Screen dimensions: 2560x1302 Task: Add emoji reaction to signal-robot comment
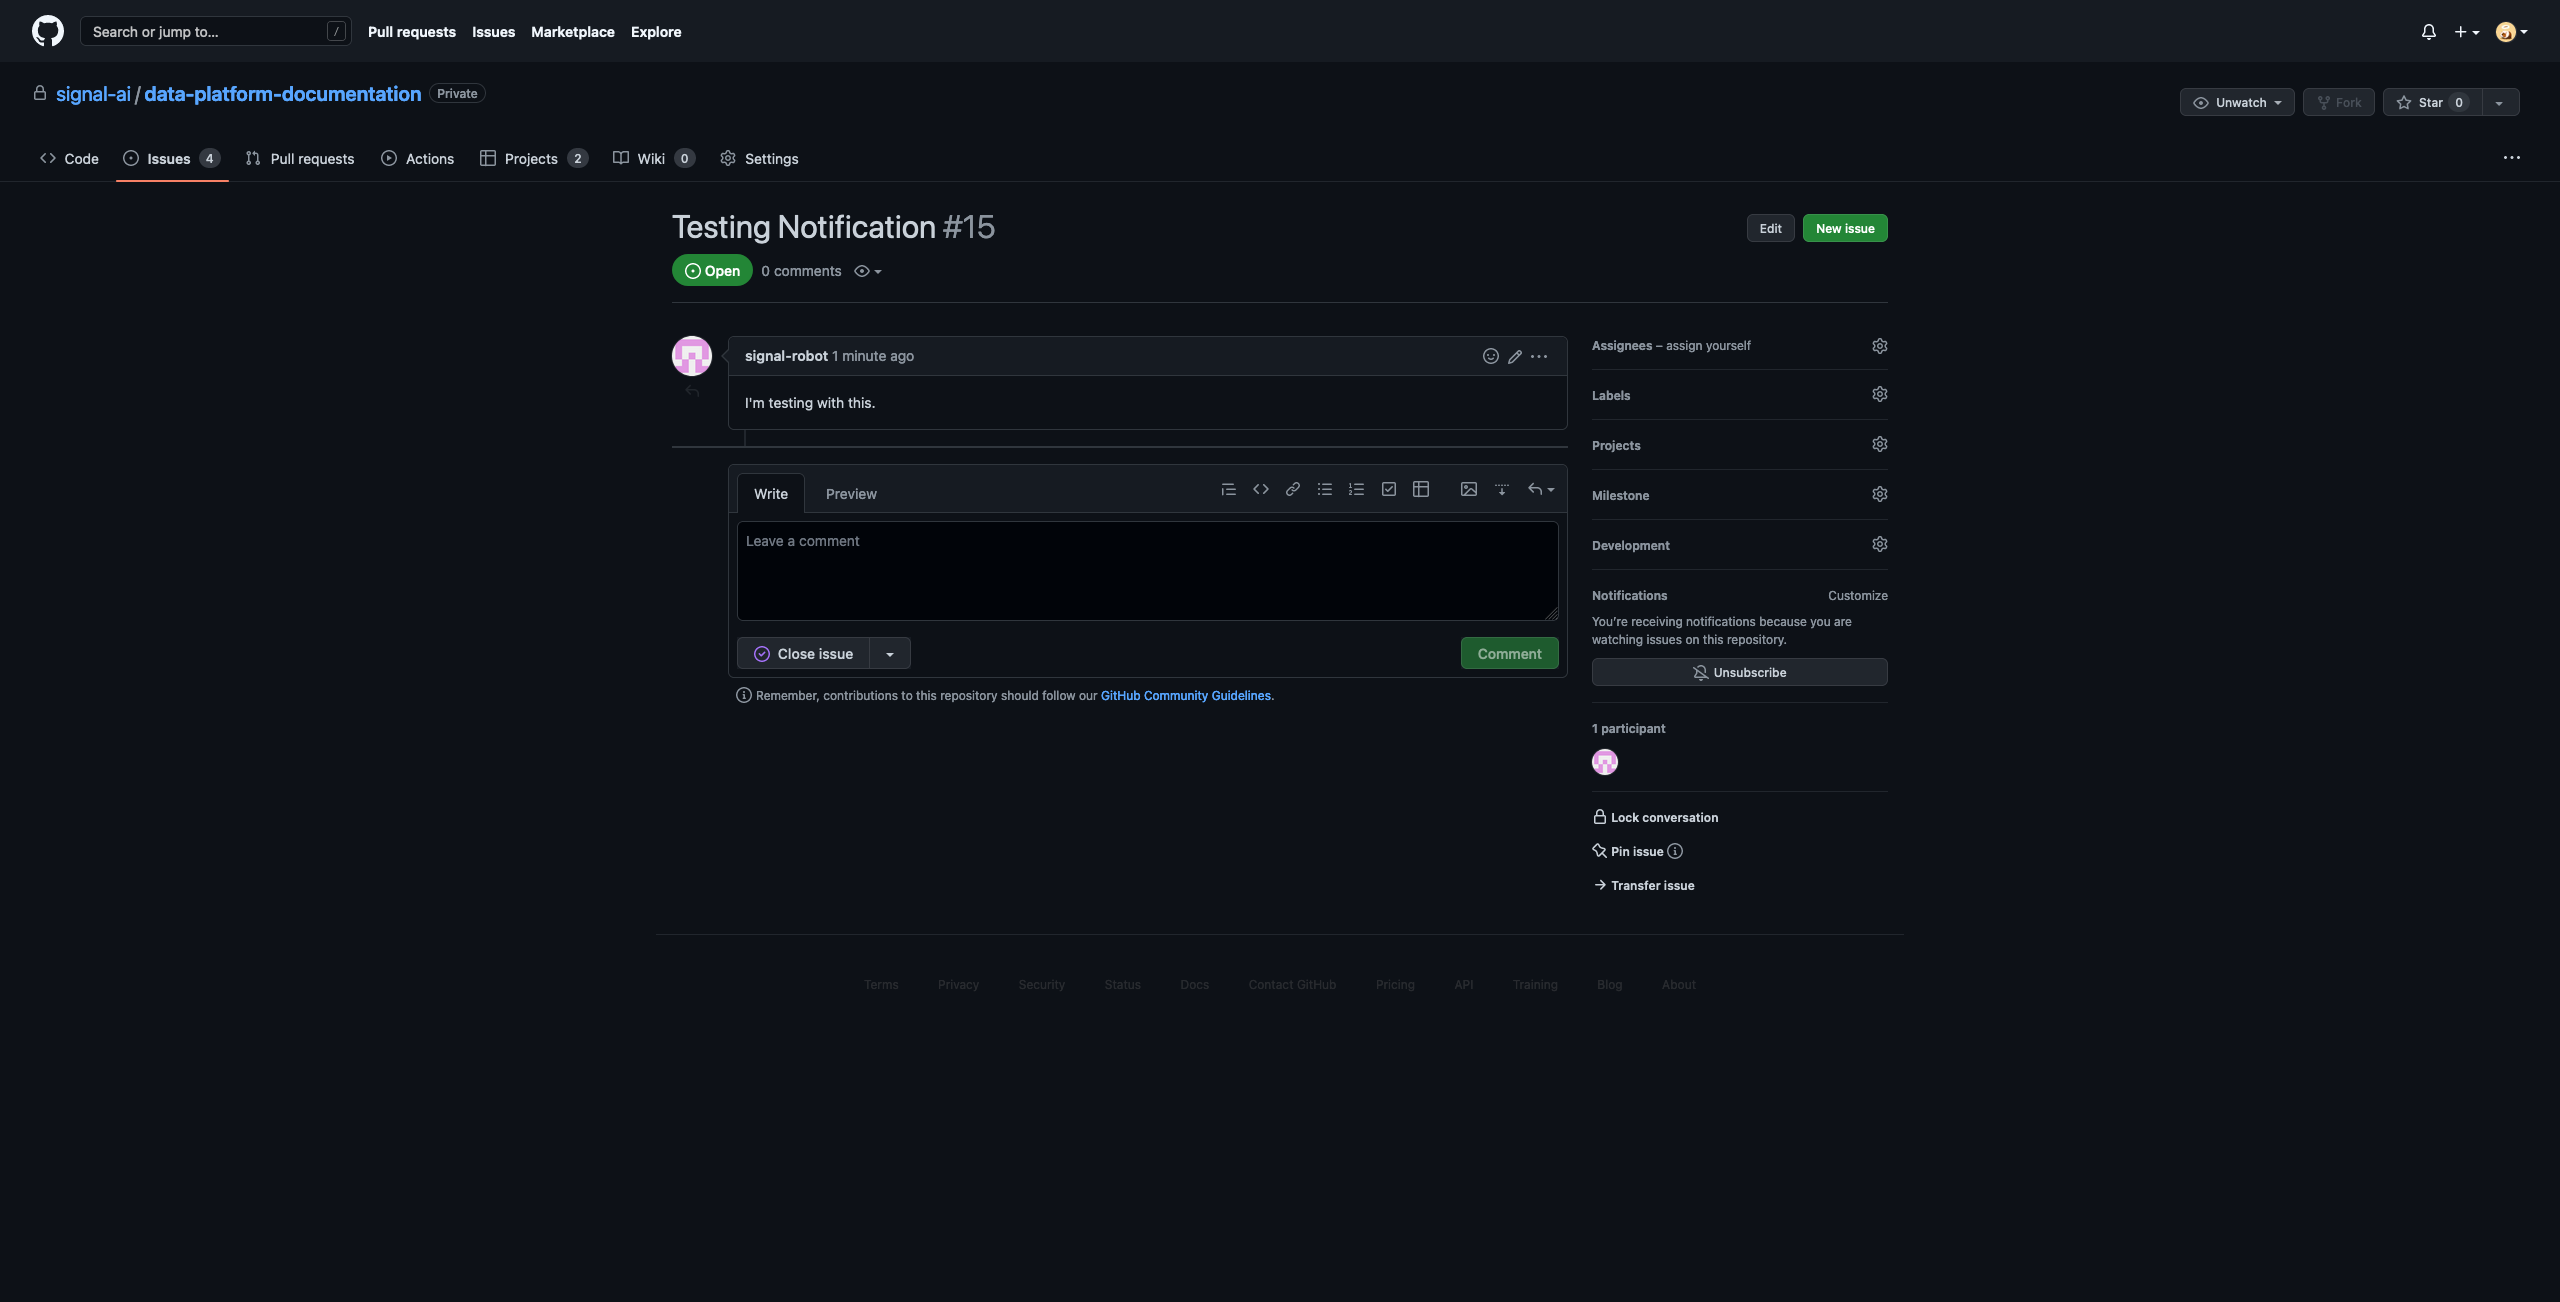(x=1490, y=356)
